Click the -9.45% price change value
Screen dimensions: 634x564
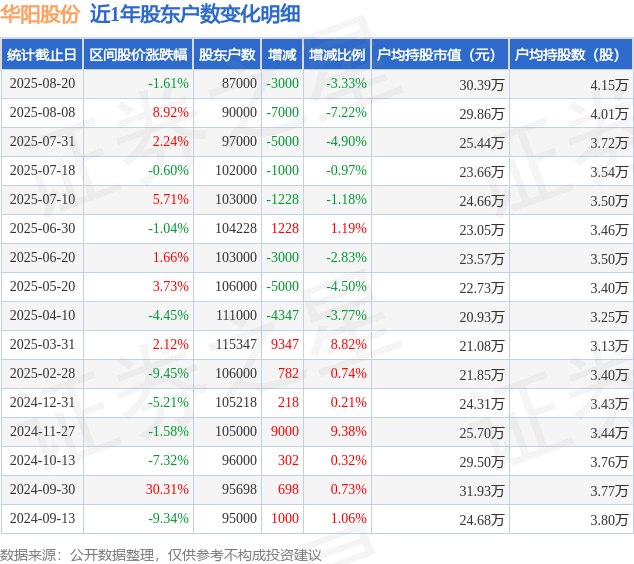[x=168, y=373]
